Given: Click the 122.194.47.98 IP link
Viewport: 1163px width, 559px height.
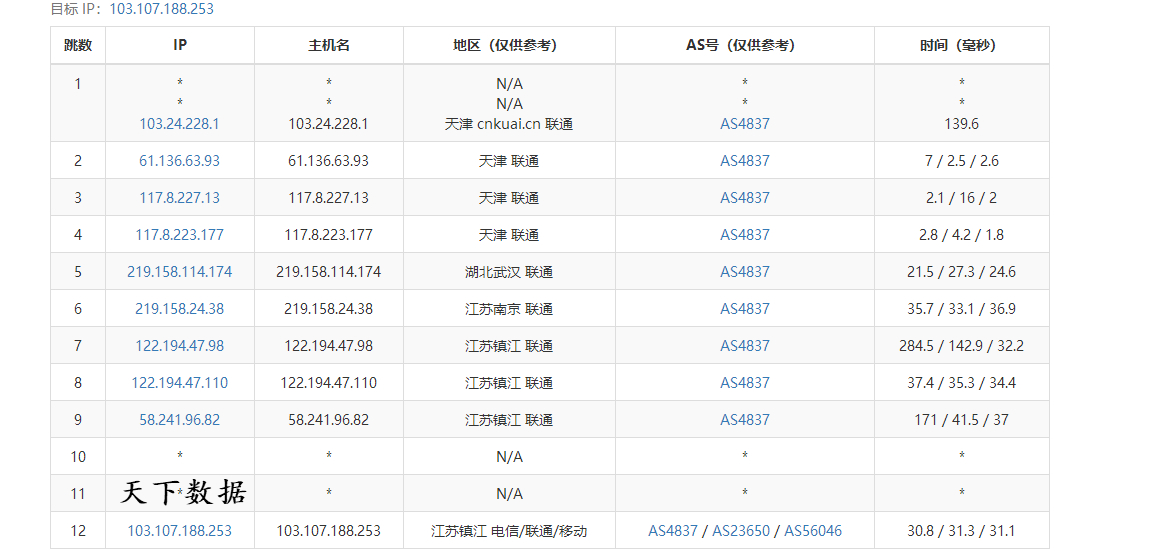Looking at the screenshot, I should click(x=179, y=346).
